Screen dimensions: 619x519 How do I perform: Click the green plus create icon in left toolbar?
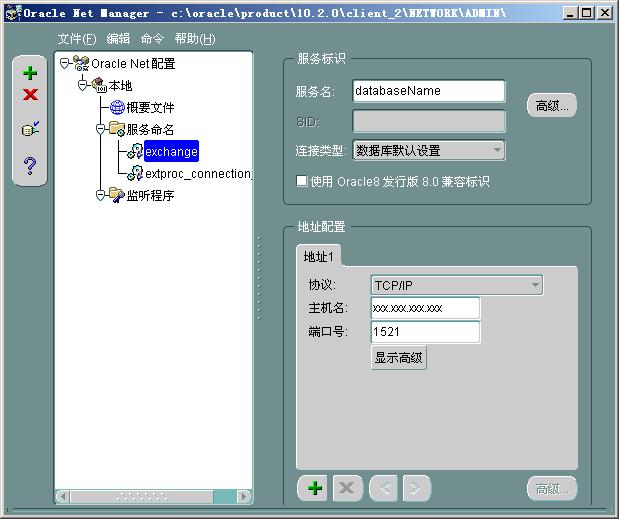[30, 73]
